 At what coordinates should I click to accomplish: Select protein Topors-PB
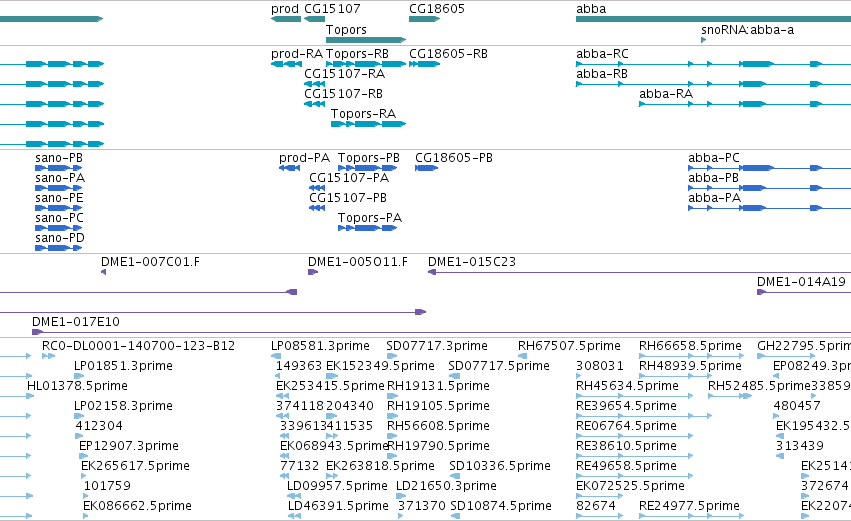coord(367,168)
